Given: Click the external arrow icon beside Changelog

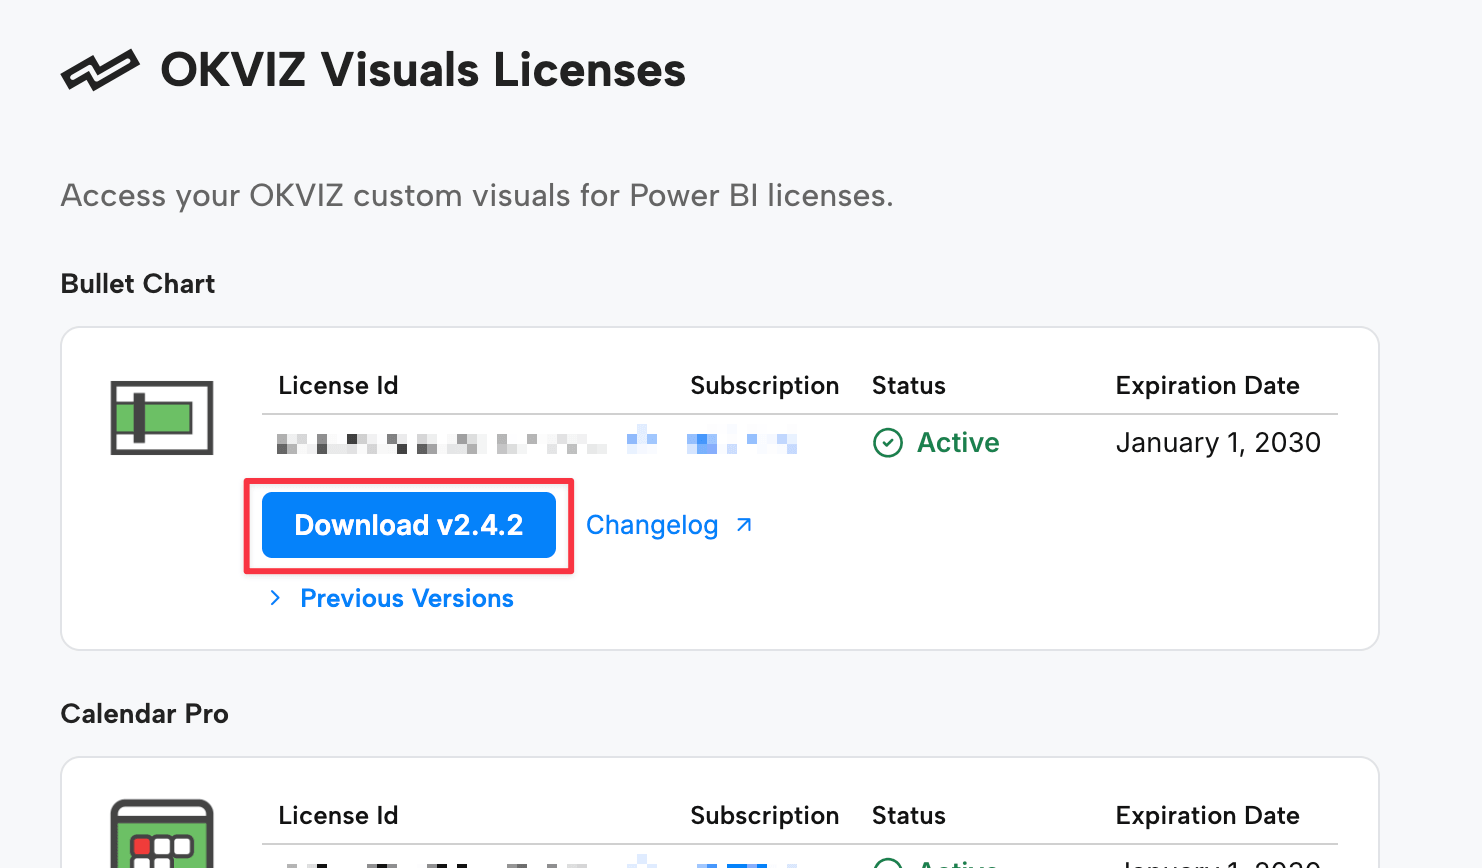Looking at the screenshot, I should pos(744,524).
